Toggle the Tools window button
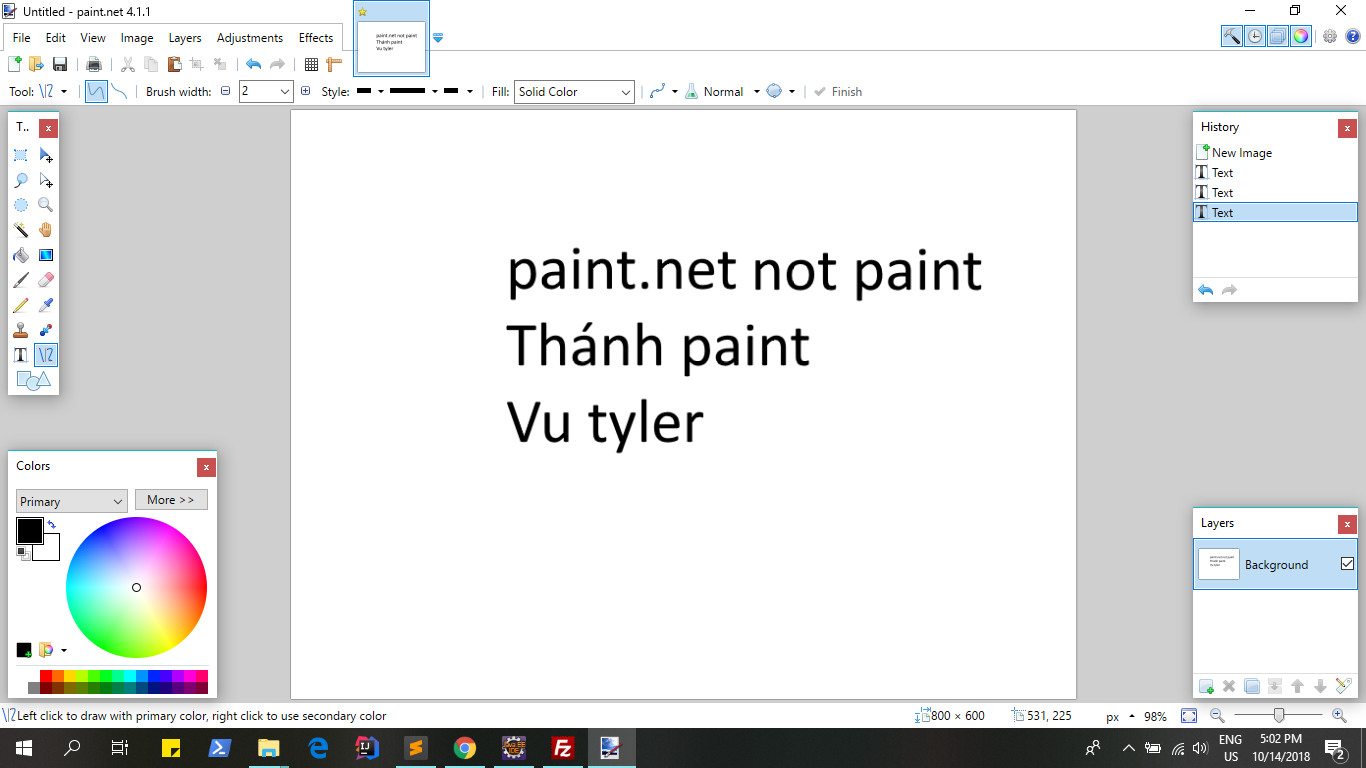 (x=1232, y=36)
